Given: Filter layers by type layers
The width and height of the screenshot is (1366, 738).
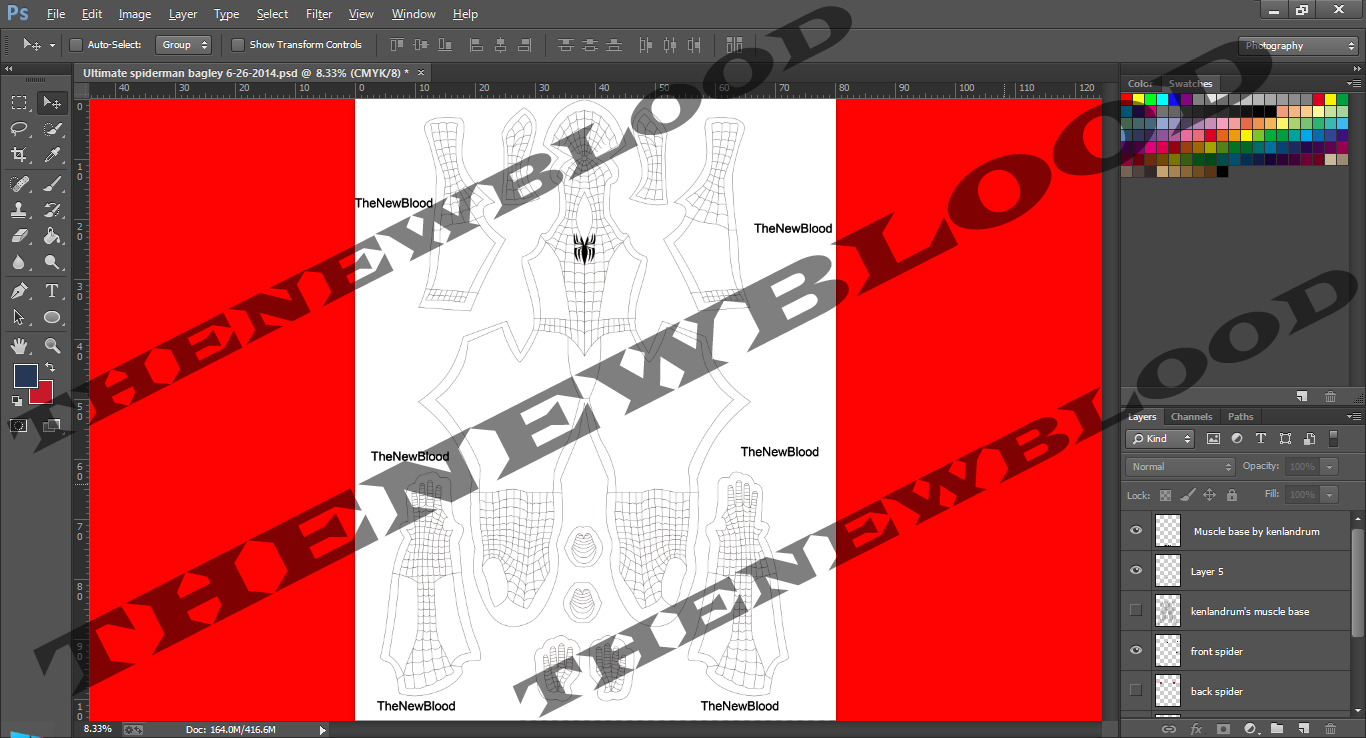Looking at the screenshot, I should click(x=1260, y=439).
